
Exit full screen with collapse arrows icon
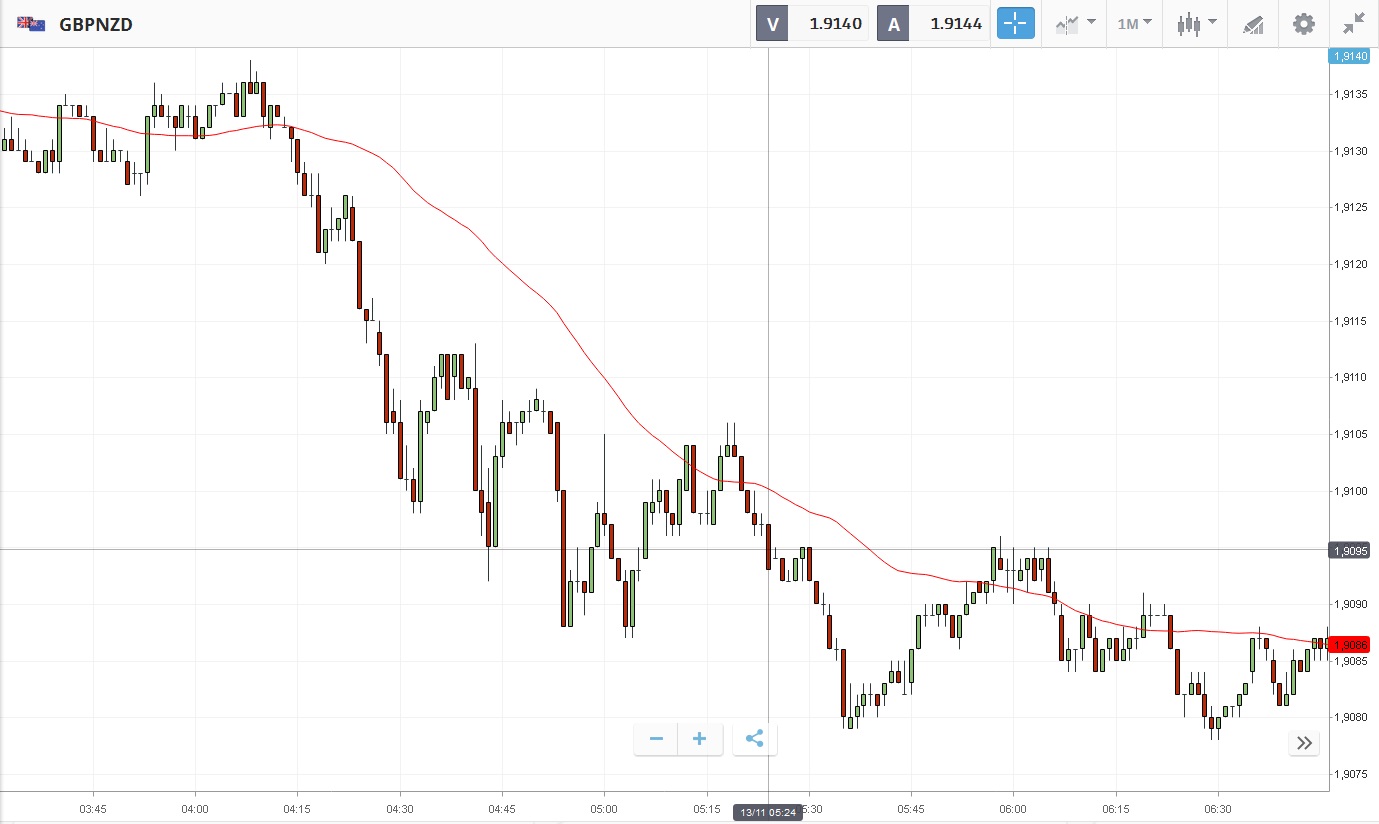point(1354,23)
